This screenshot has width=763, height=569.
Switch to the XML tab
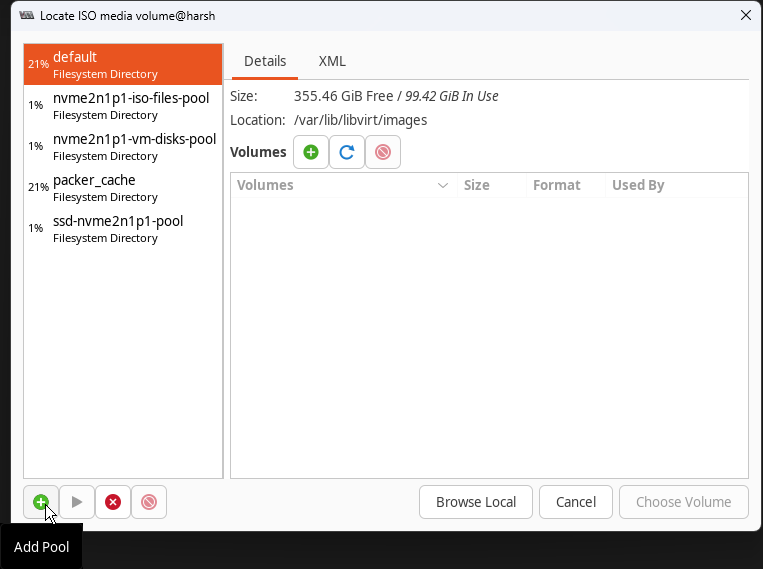[332, 61]
